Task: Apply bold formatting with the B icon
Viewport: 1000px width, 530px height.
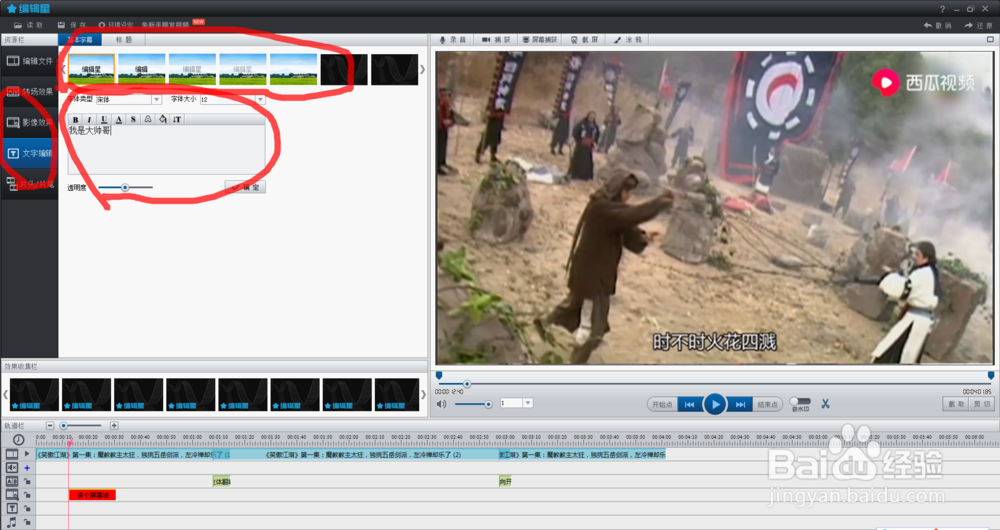Action: (x=75, y=119)
